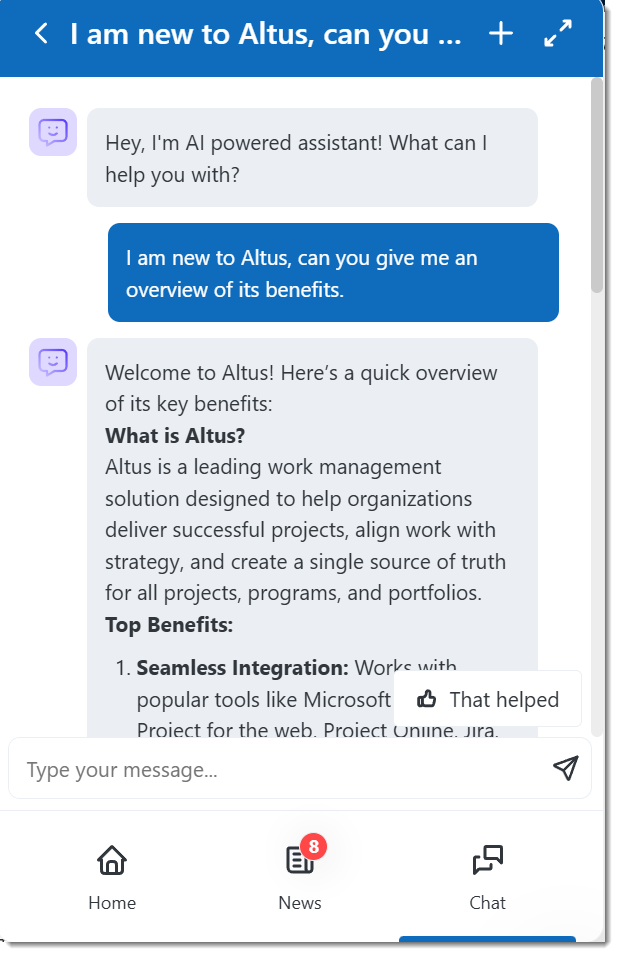Send the message with the paper plane icon

pyautogui.click(x=565, y=768)
